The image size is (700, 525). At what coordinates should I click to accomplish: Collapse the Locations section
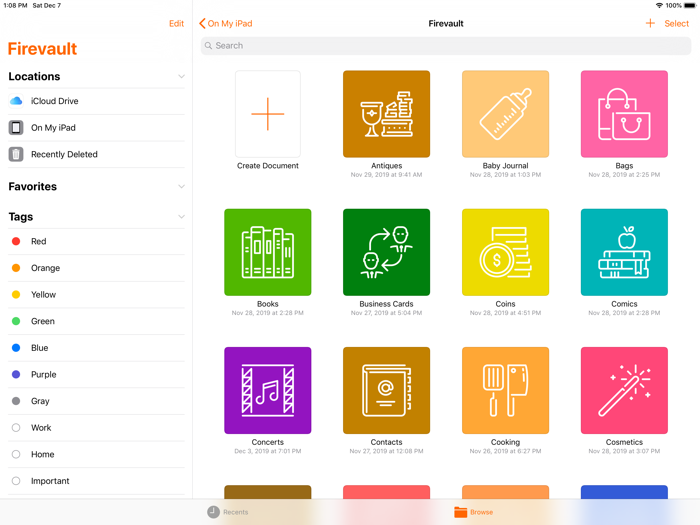(x=181, y=76)
